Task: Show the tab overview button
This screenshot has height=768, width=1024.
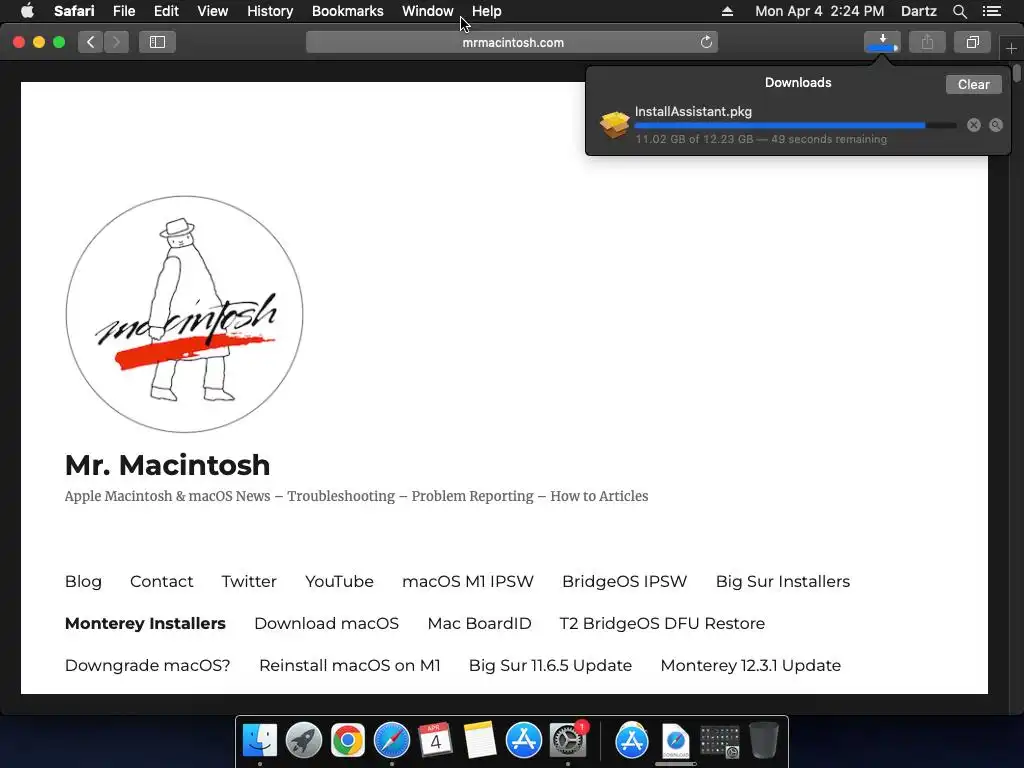Action: click(972, 42)
